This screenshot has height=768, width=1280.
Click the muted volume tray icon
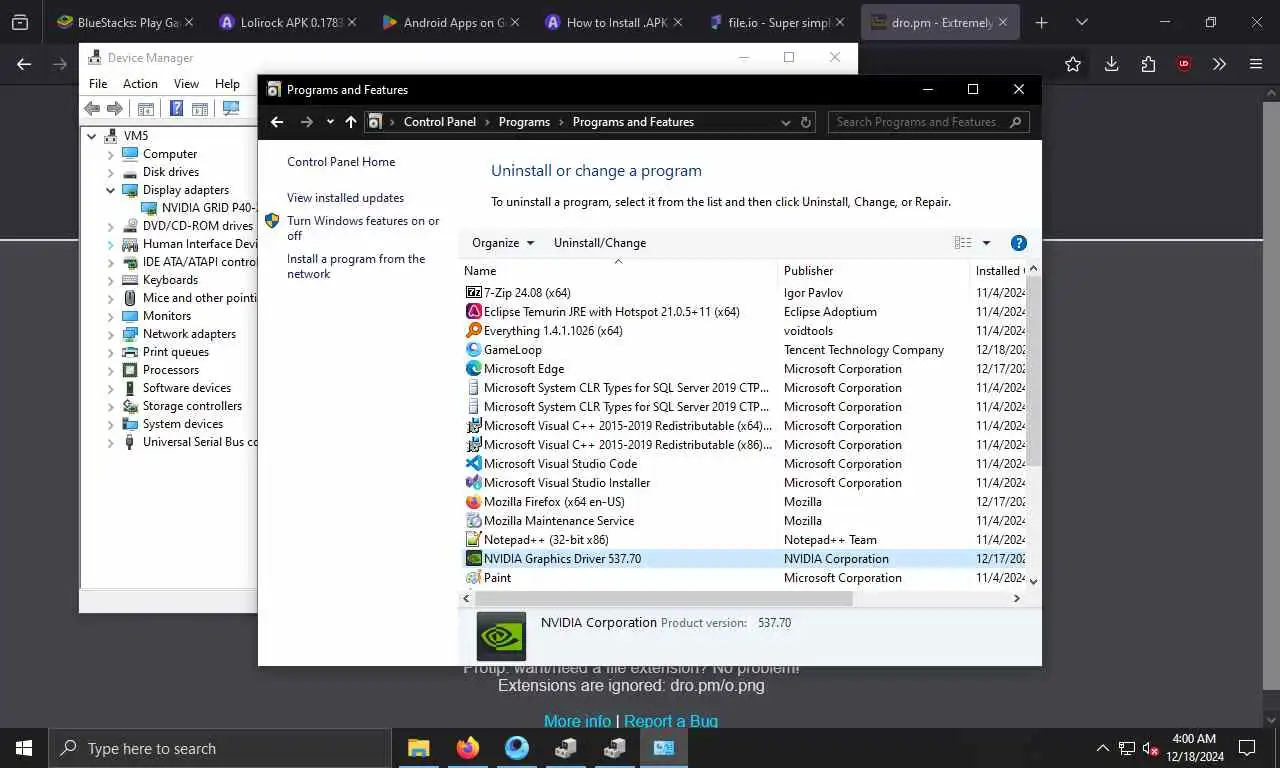(x=1151, y=748)
